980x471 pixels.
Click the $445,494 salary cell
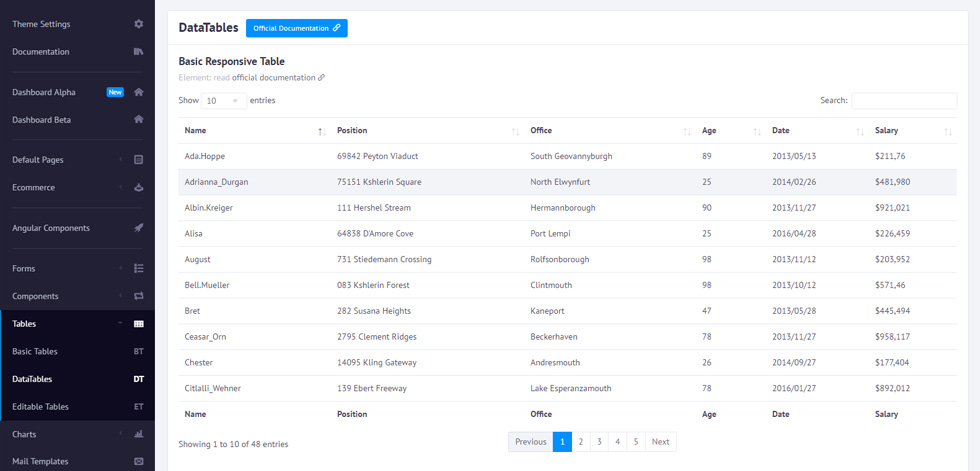coord(912,310)
